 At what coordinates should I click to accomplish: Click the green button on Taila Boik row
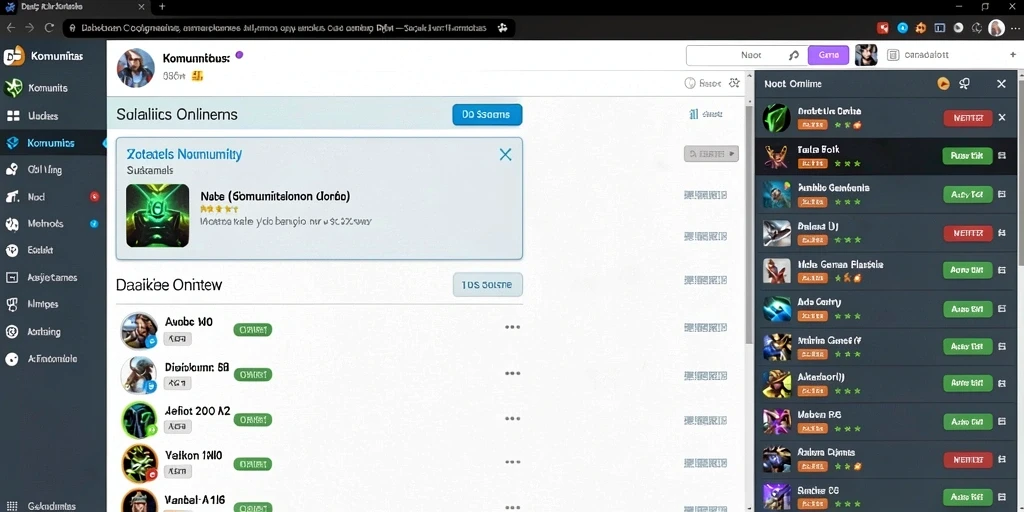pyautogui.click(x=967, y=156)
